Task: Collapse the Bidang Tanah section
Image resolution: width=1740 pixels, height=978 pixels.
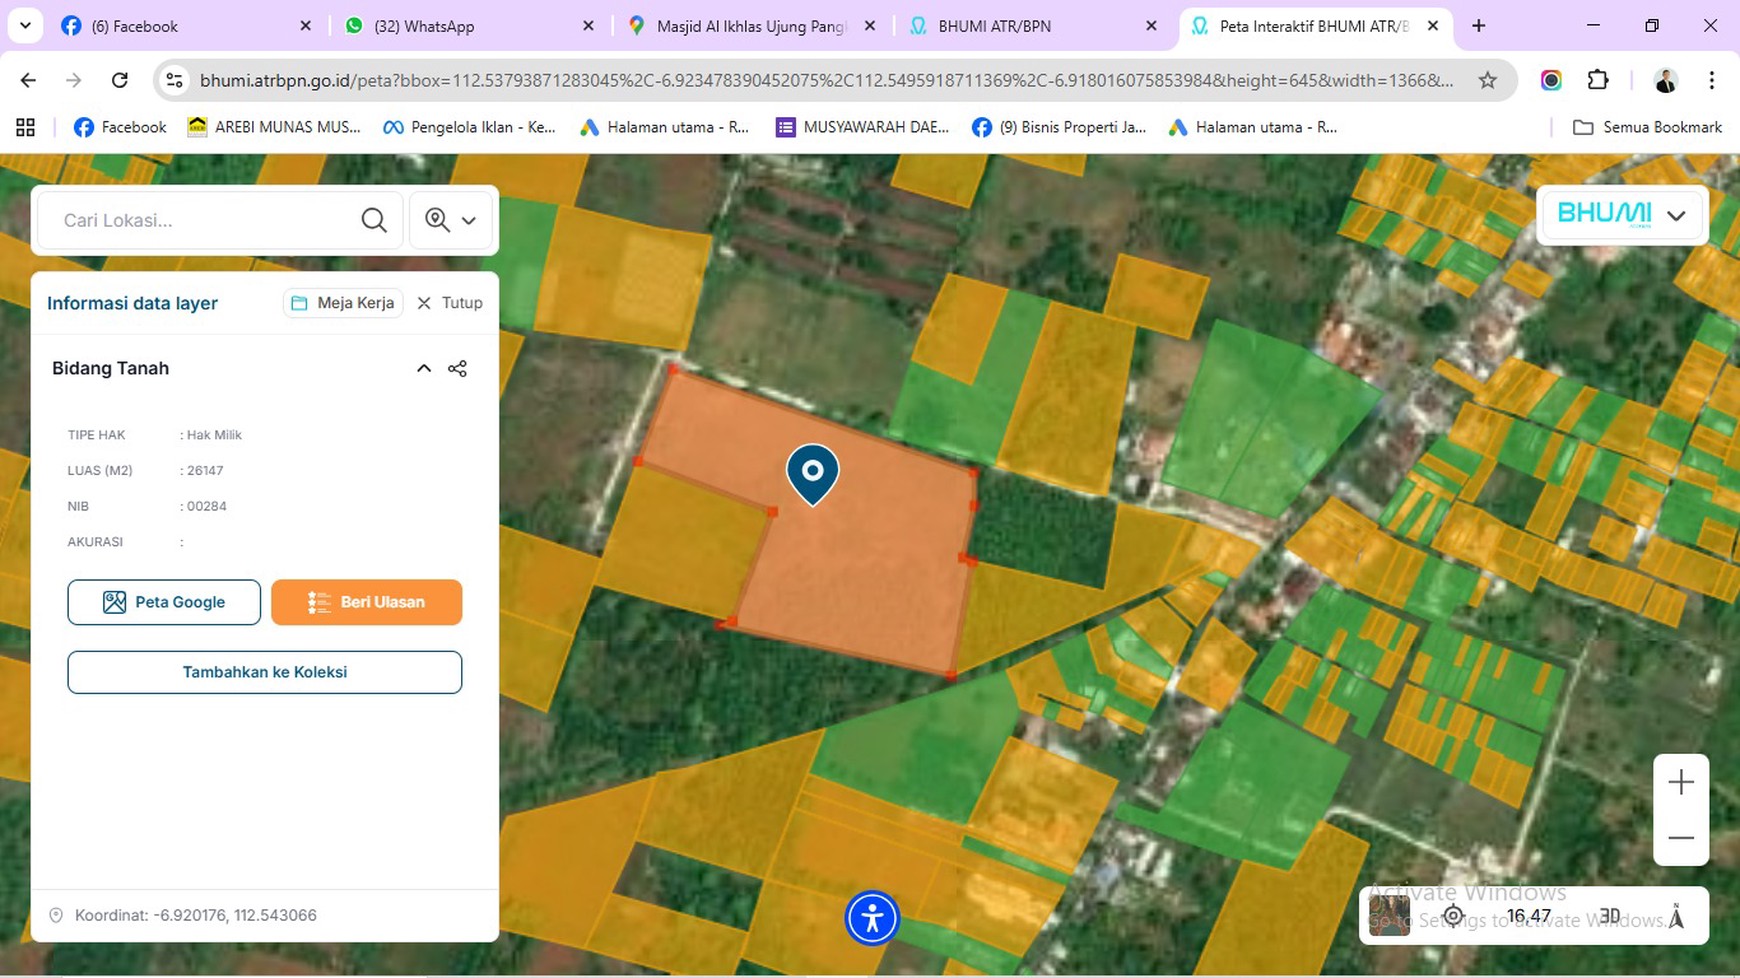Action: click(x=423, y=368)
